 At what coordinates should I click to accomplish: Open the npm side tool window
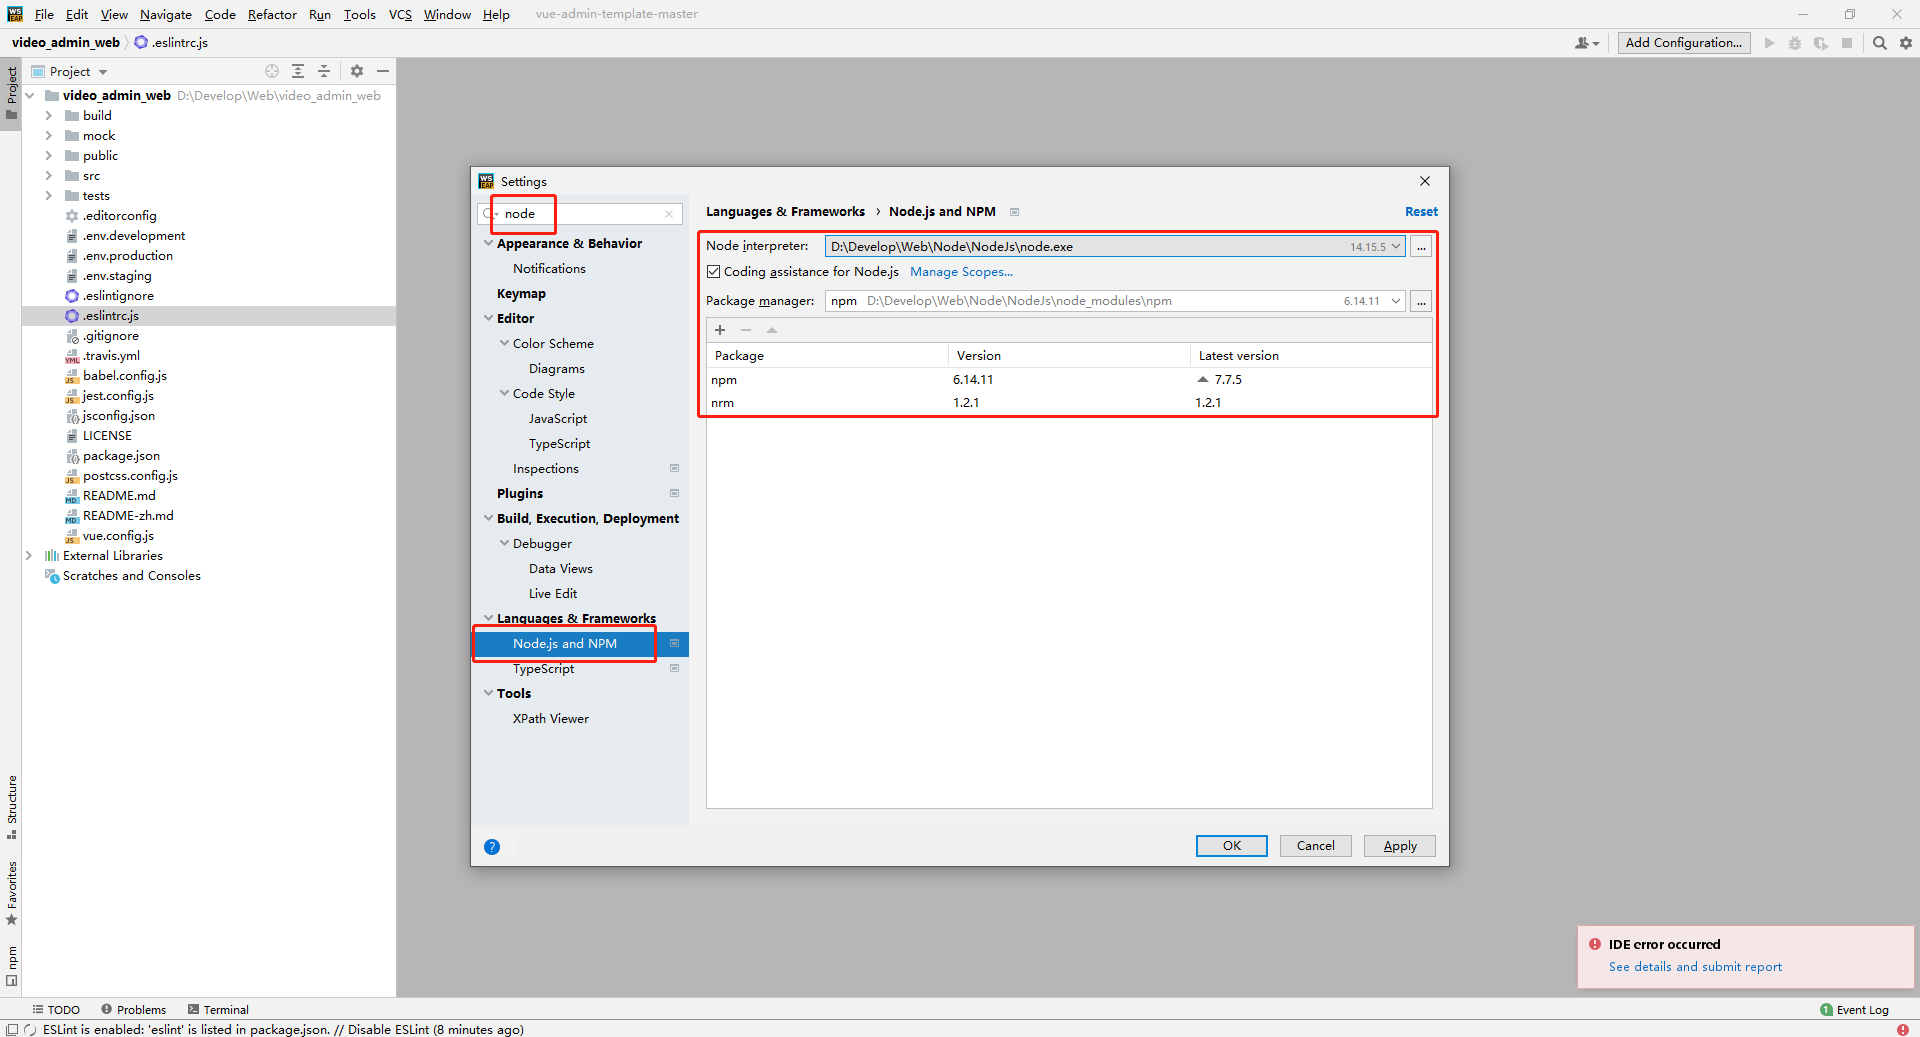12,965
